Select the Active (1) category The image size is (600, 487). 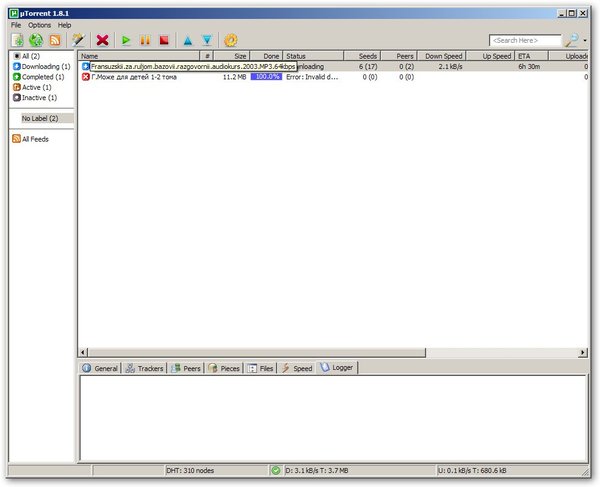[32, 87]
